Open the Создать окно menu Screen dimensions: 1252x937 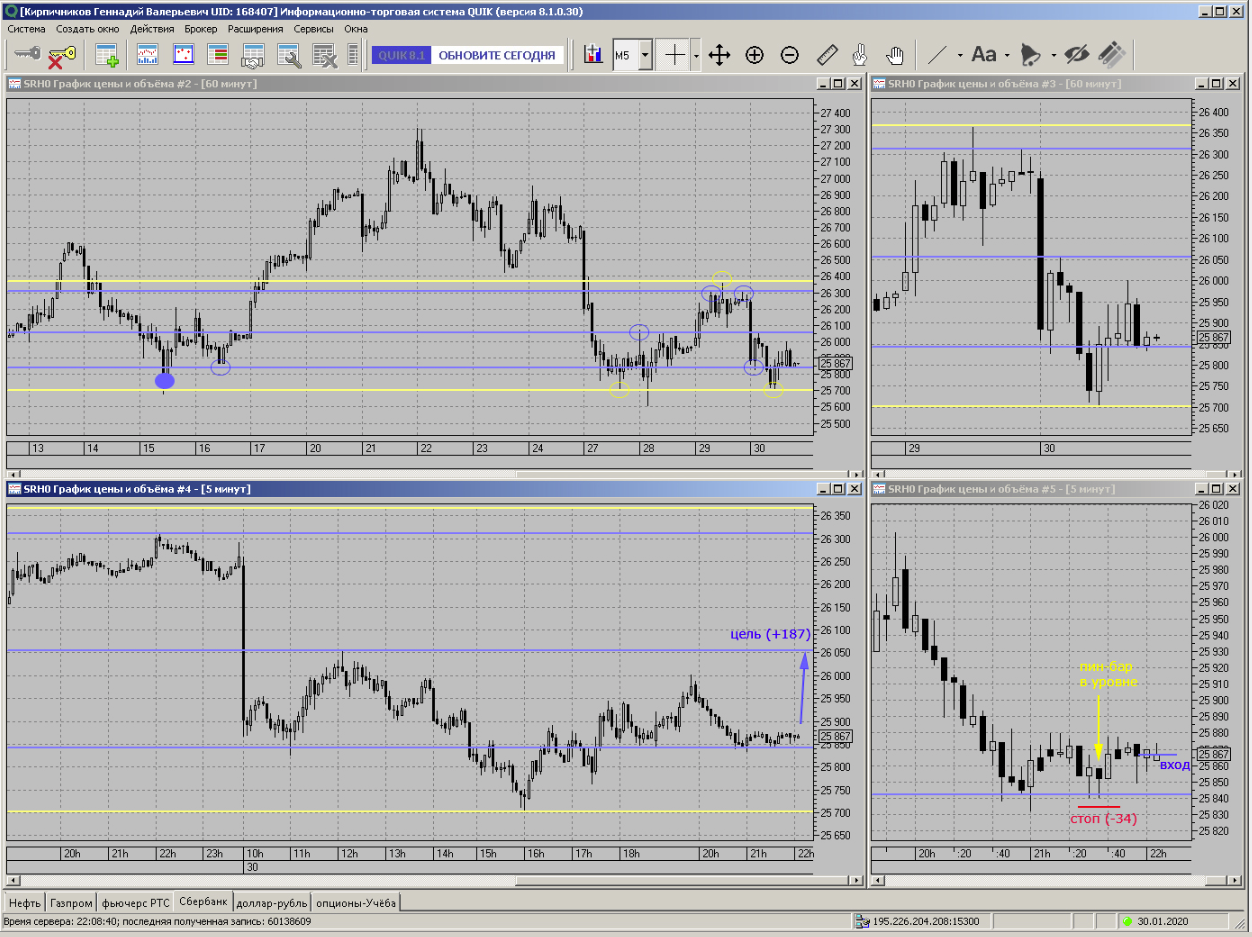pyautogui.click(x=89, y=29)
